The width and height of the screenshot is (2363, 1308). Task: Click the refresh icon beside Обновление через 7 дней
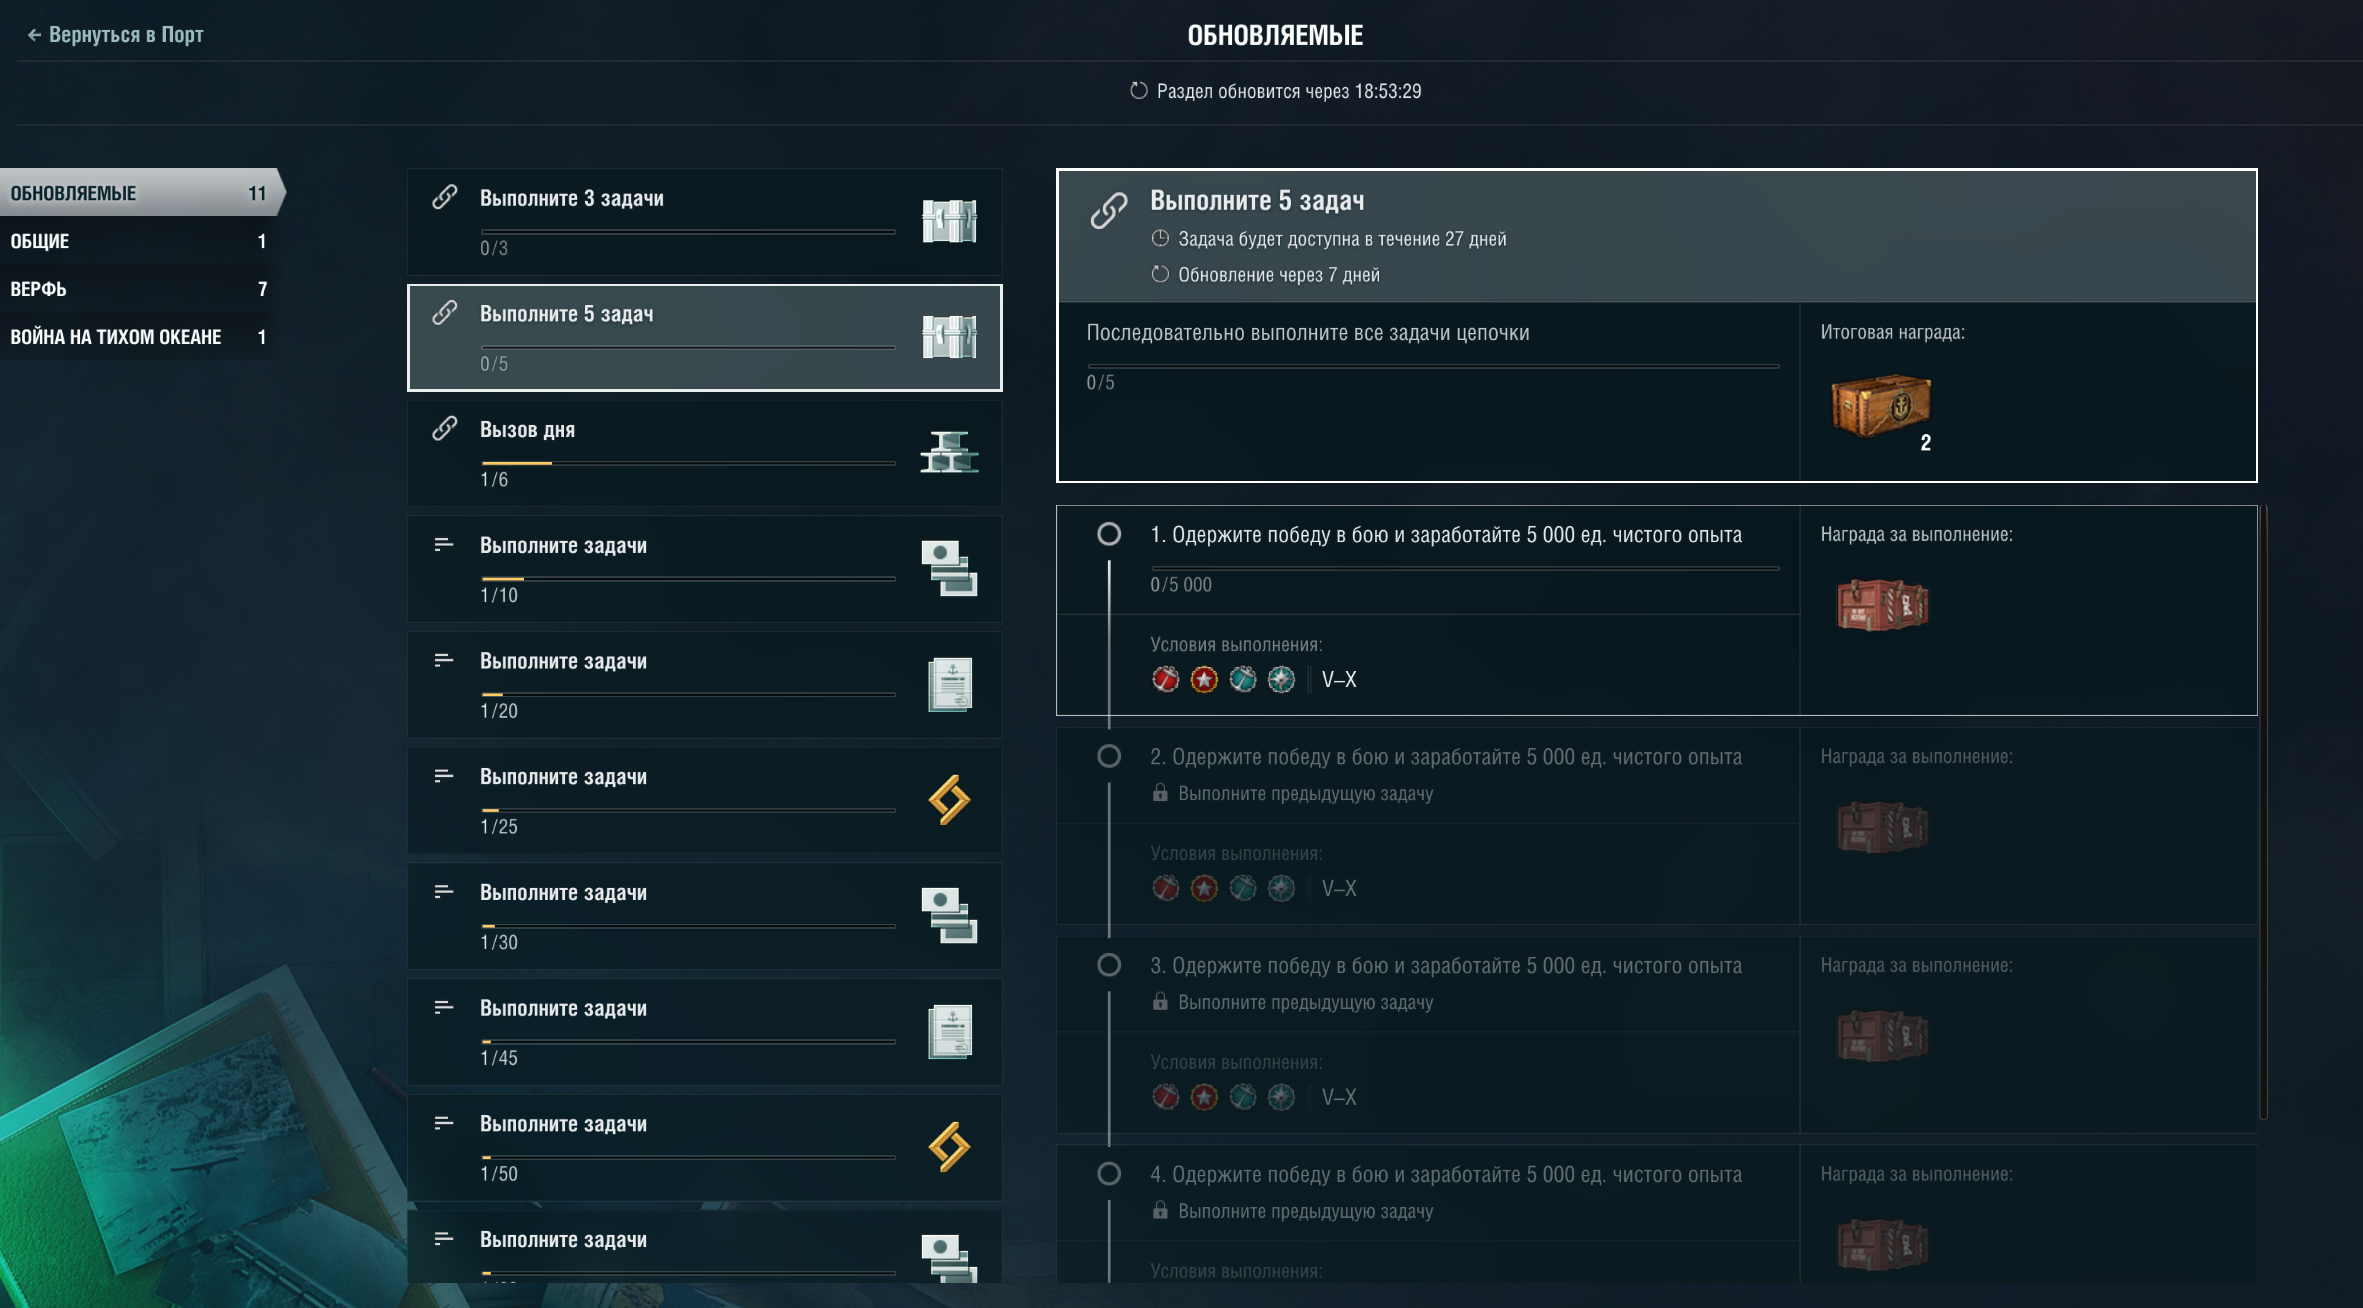click(x=1160, y=274)
